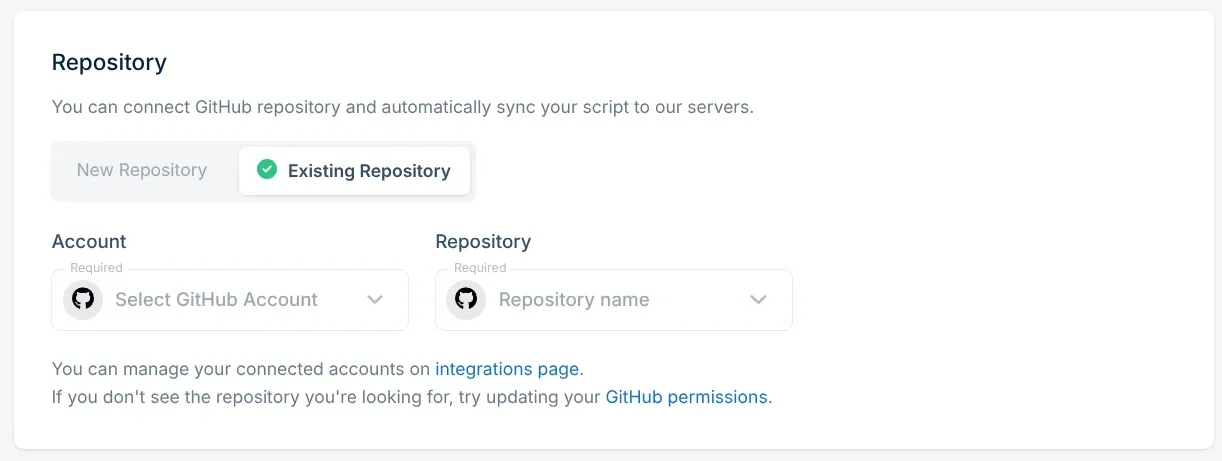Switch to the New Repository tab
This screenshot has height=461, width=1222.
point(142,170)
